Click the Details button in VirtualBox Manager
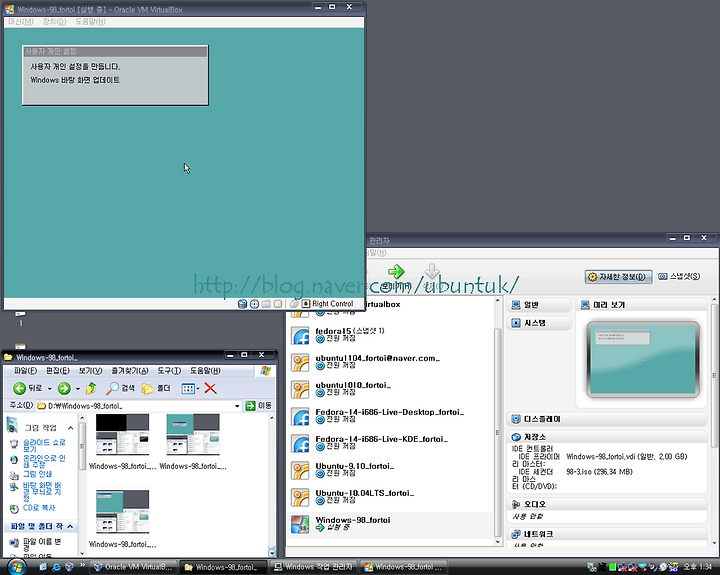Screen dimensions: 720x575 (618, 276)
